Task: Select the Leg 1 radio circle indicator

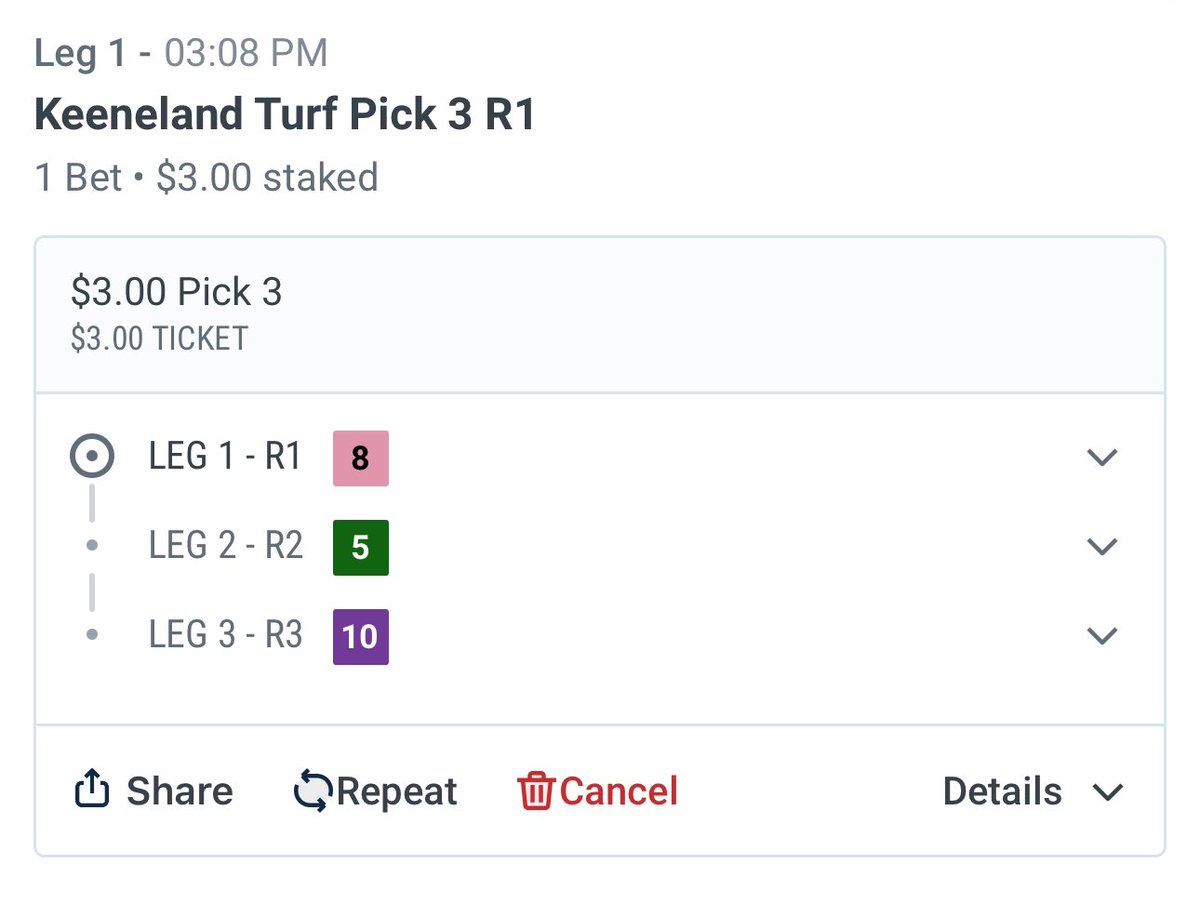Action: [92, 458]
